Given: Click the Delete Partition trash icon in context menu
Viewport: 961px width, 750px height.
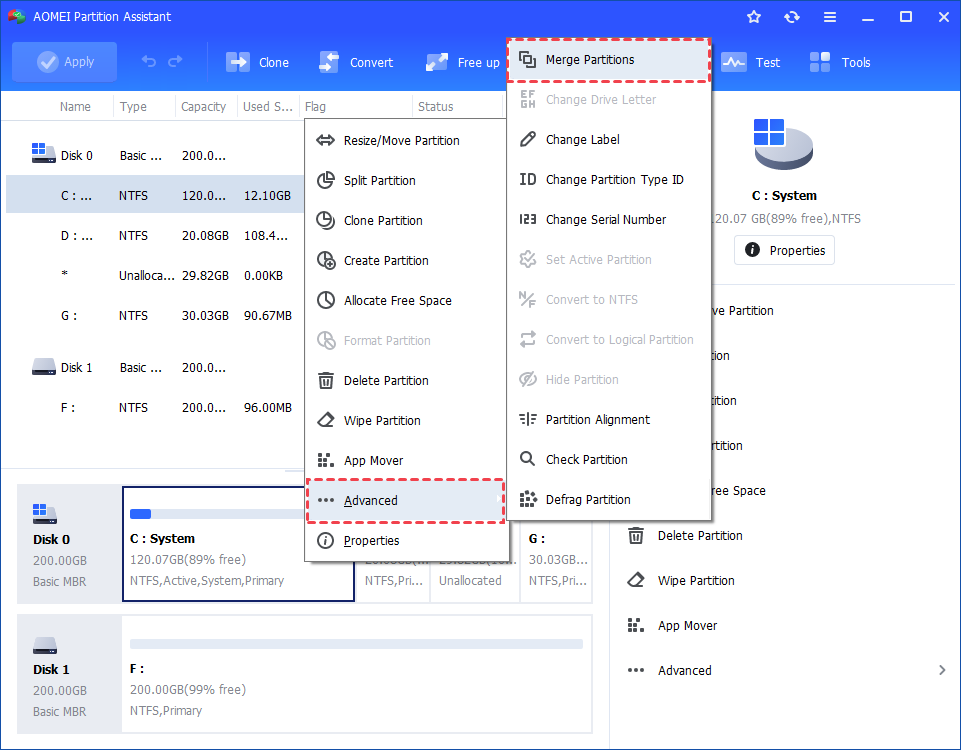Looking at the screenshot, I should [x=325, y=381].
